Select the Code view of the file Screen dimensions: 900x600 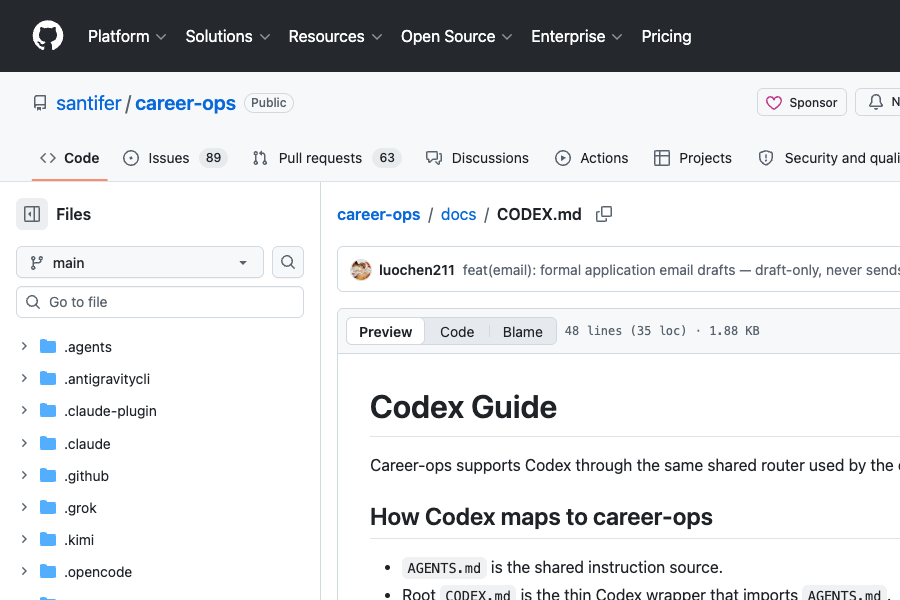457,332
